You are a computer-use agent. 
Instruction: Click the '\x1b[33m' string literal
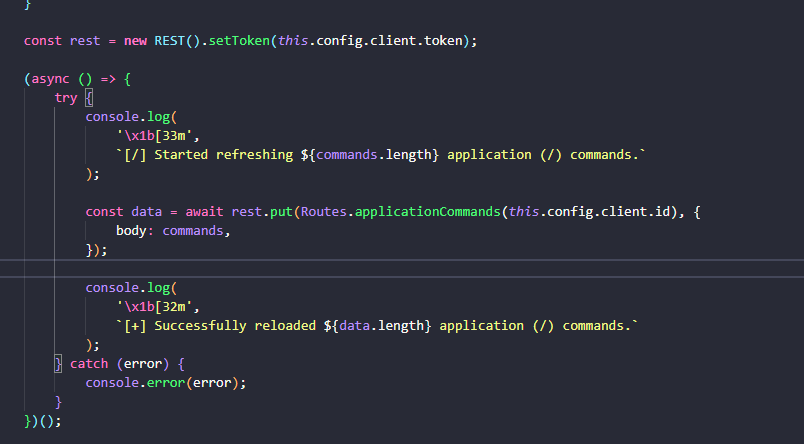click(154, 136)
